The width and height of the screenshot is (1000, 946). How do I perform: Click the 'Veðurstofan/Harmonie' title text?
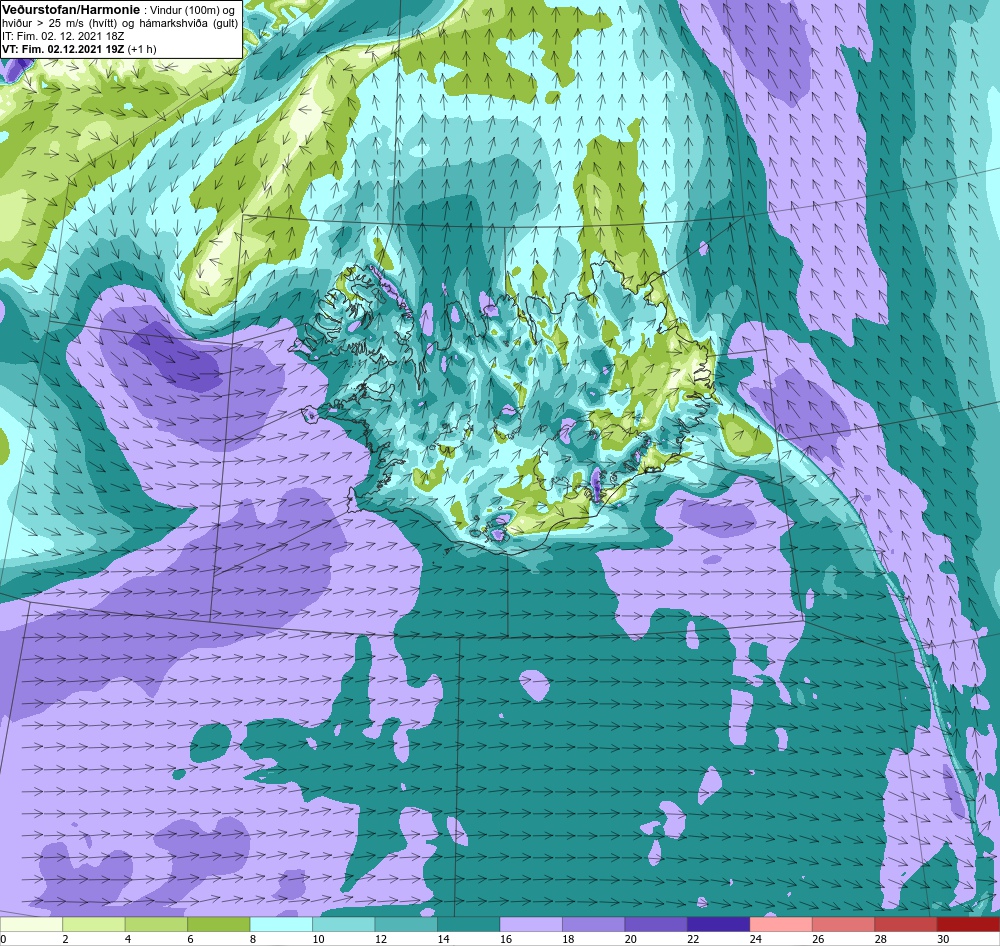coord(70,10)
